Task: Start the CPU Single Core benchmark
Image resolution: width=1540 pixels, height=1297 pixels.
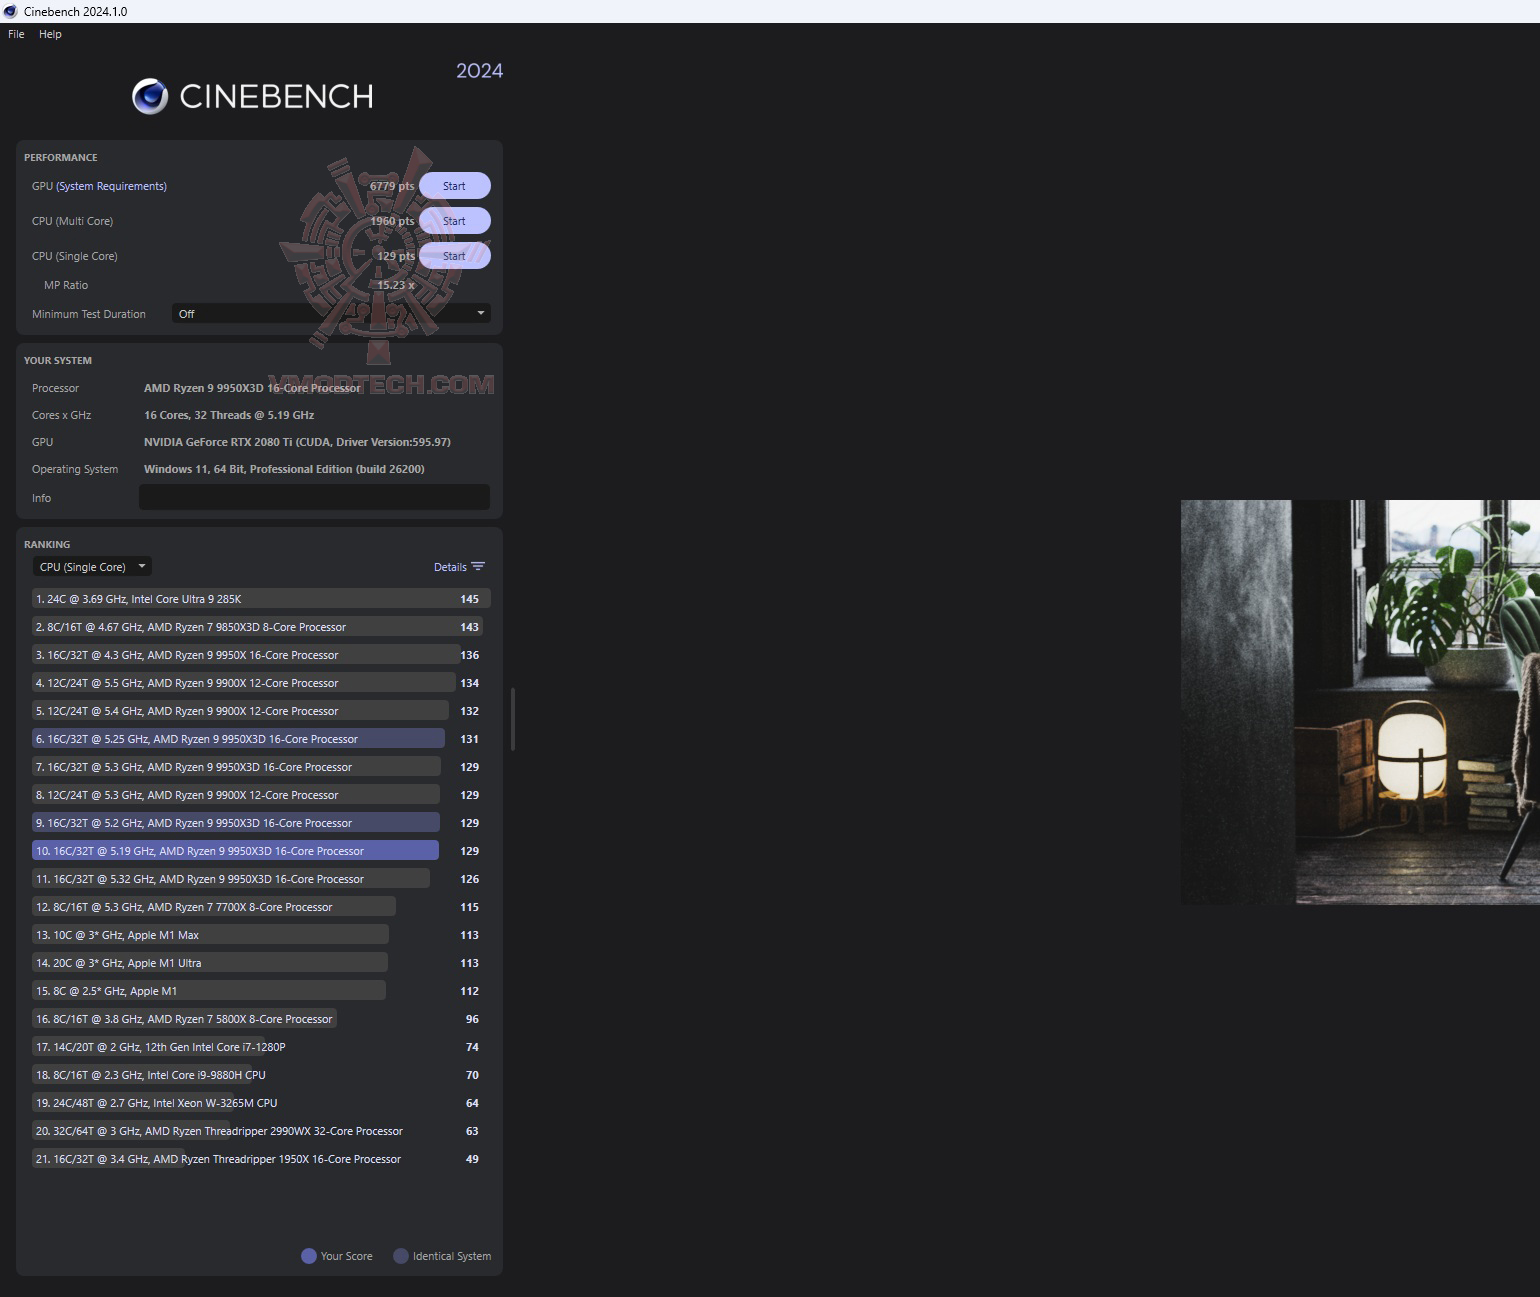Action: (454, 256)
